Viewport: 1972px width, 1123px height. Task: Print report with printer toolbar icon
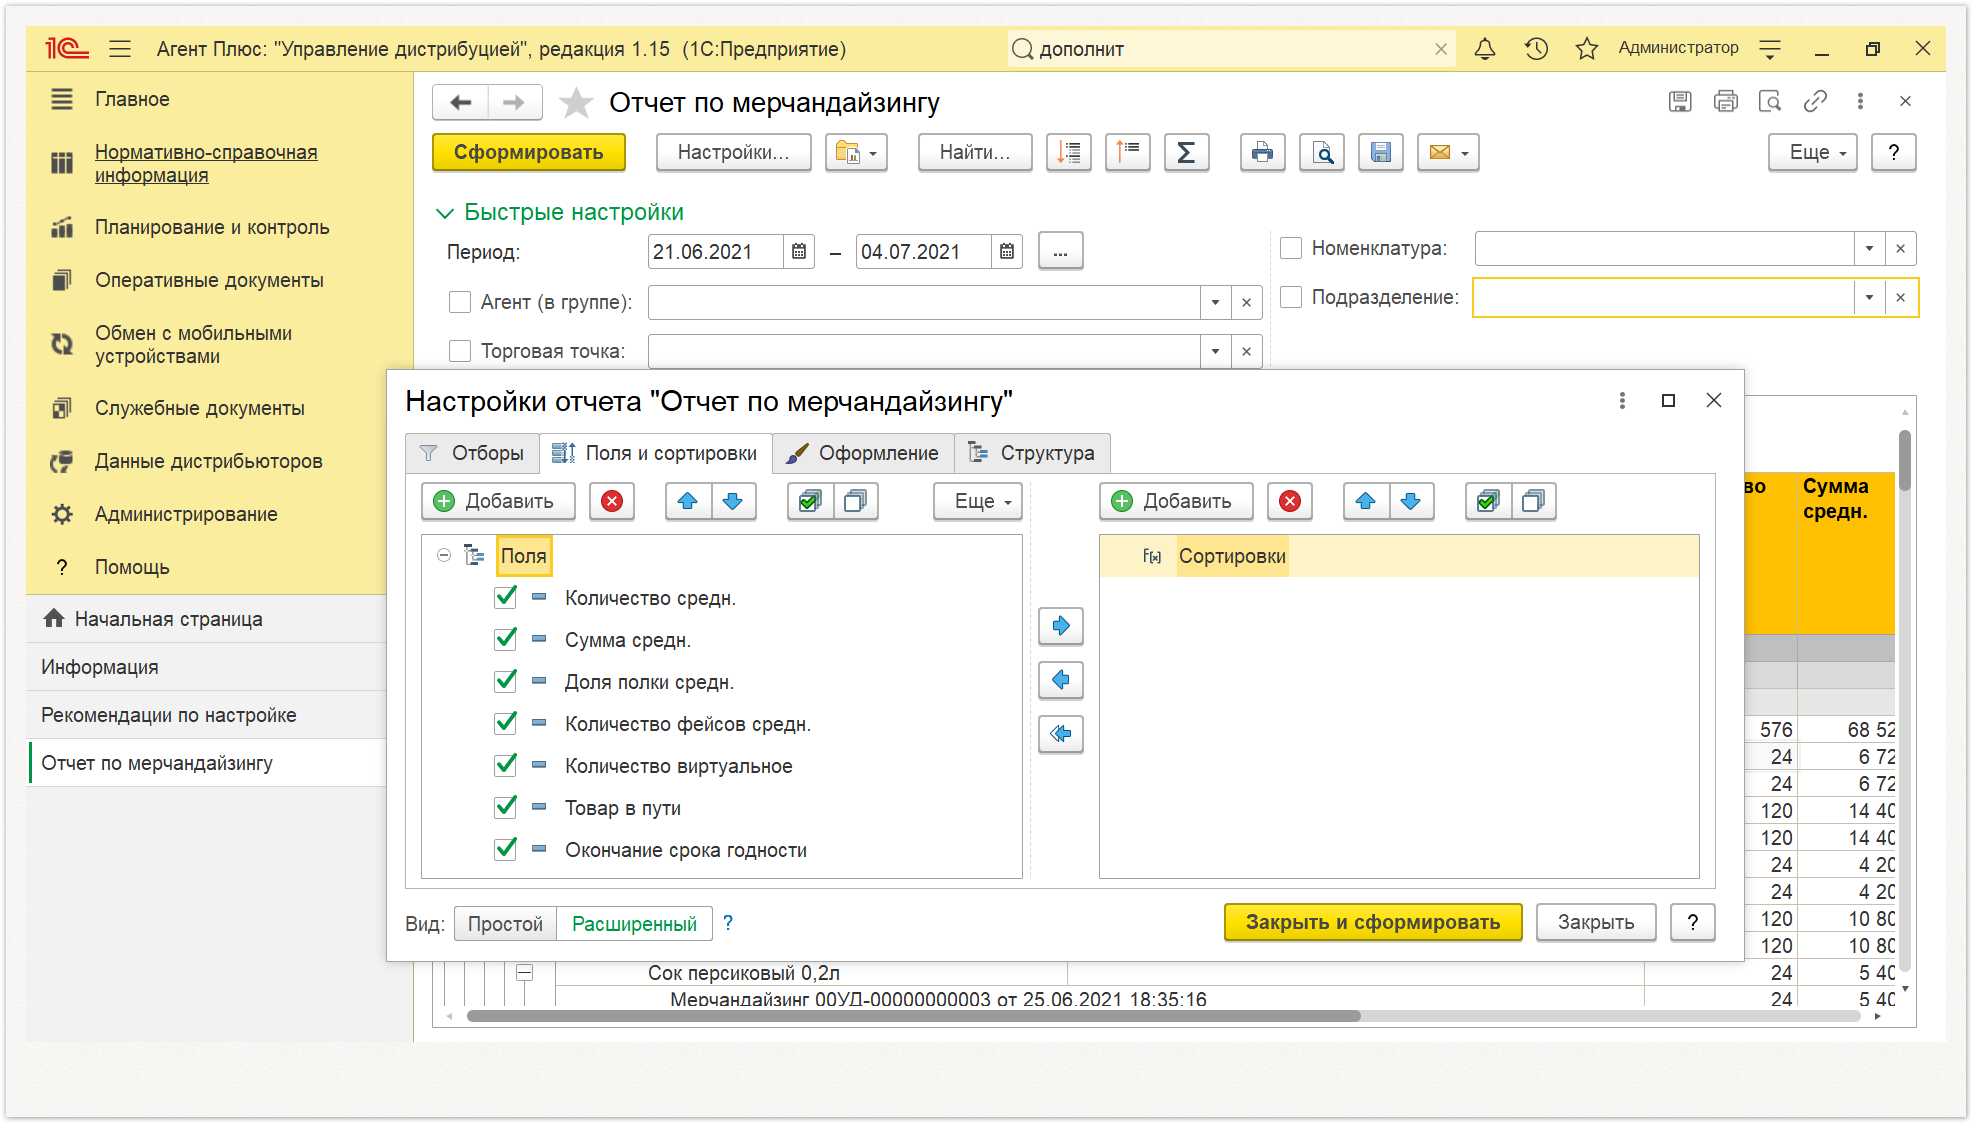coord(1263,152)
